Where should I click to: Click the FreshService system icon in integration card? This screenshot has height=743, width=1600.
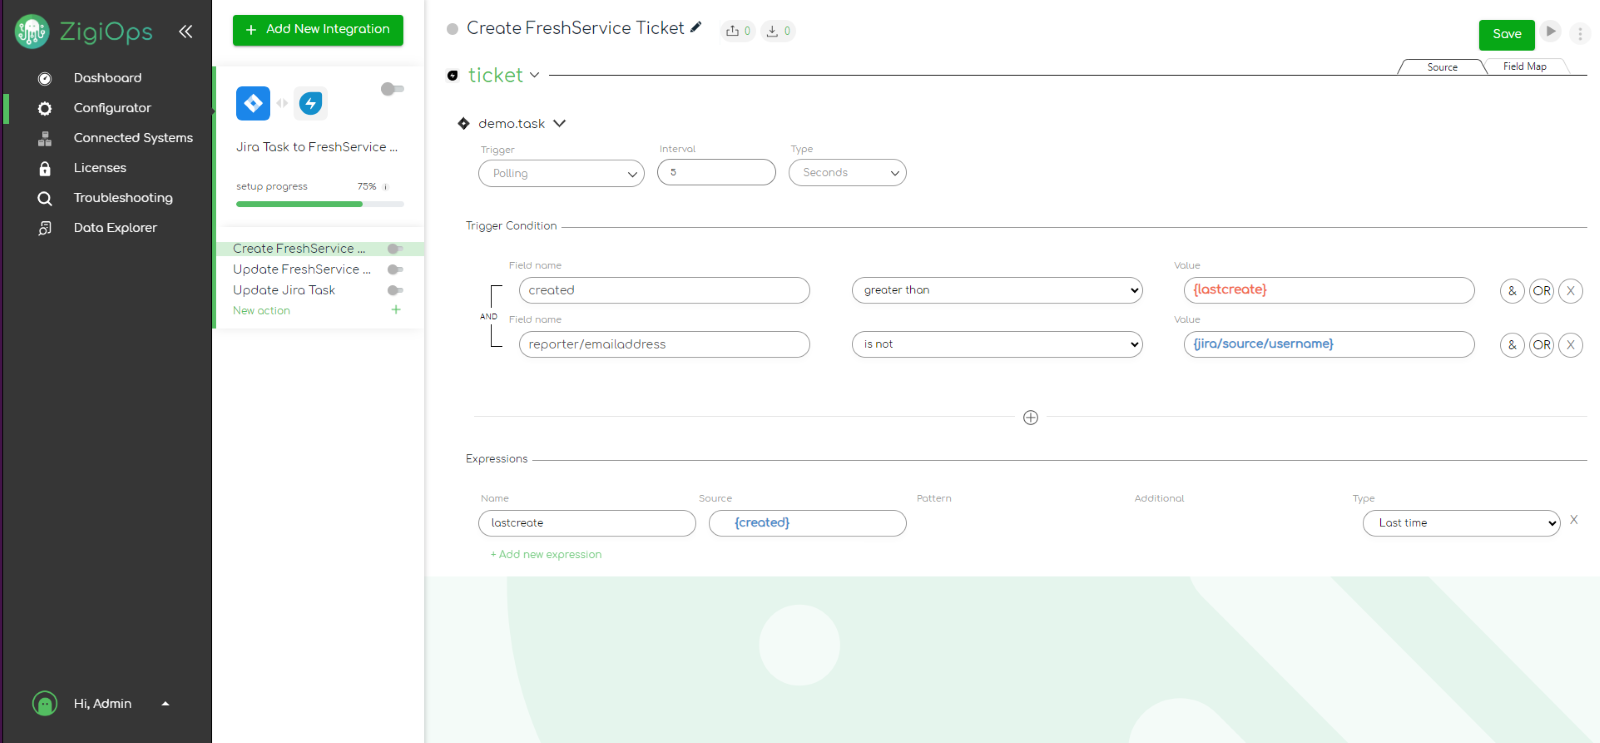tap(311, 103)
